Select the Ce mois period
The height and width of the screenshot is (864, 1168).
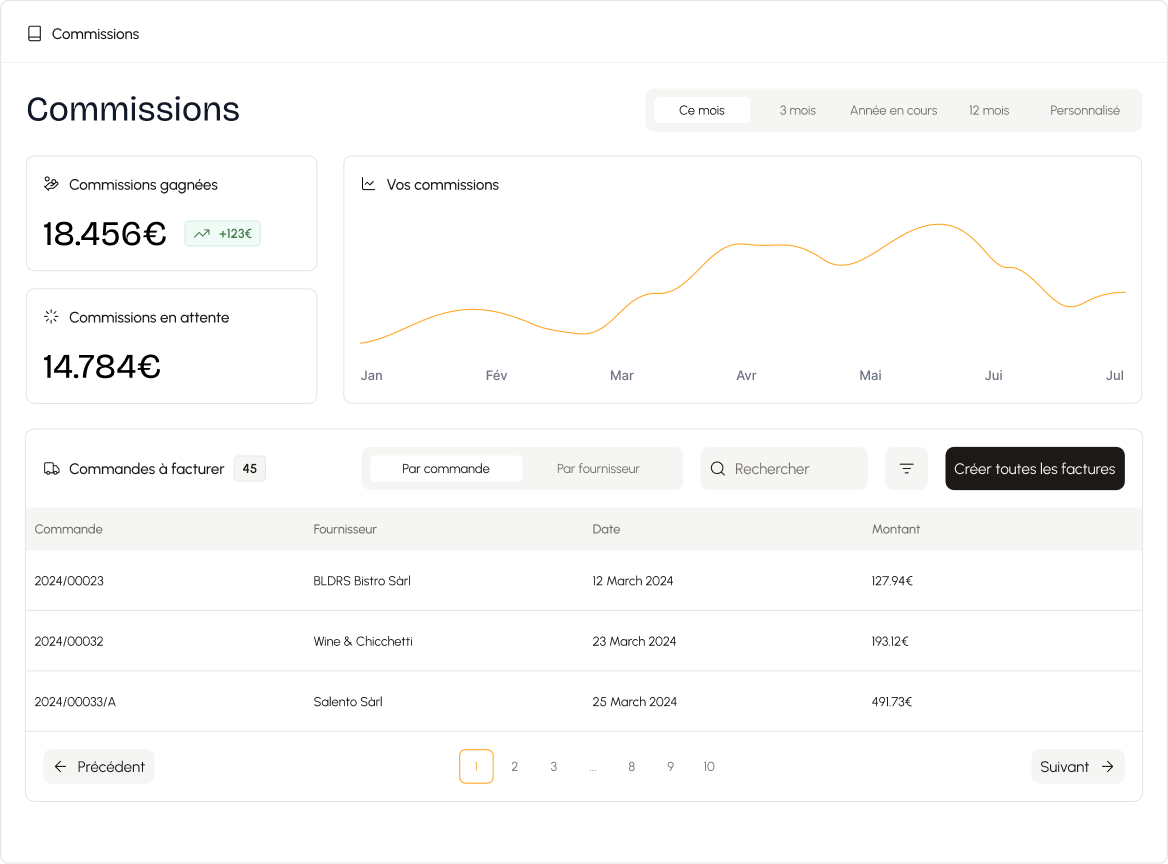(x=701, y=110)
